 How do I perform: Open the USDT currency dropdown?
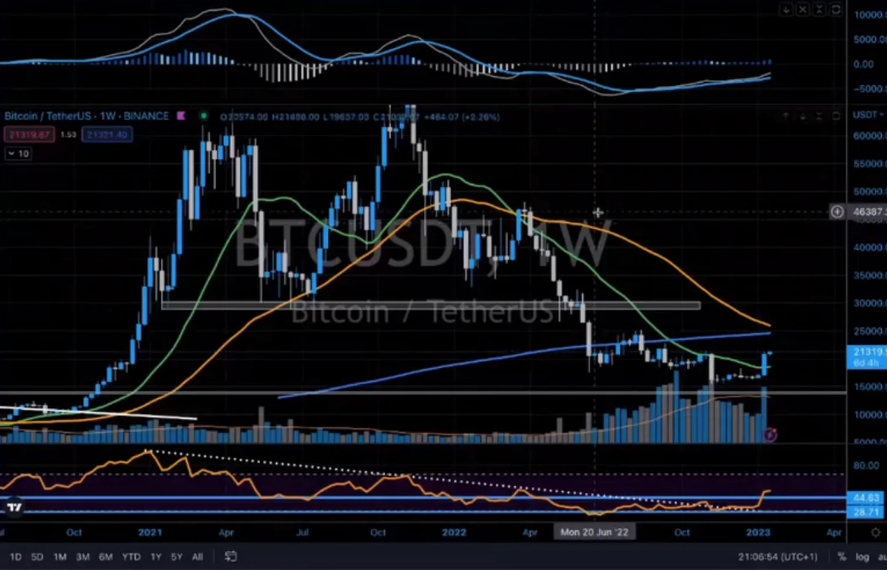(x=864, y=117)
